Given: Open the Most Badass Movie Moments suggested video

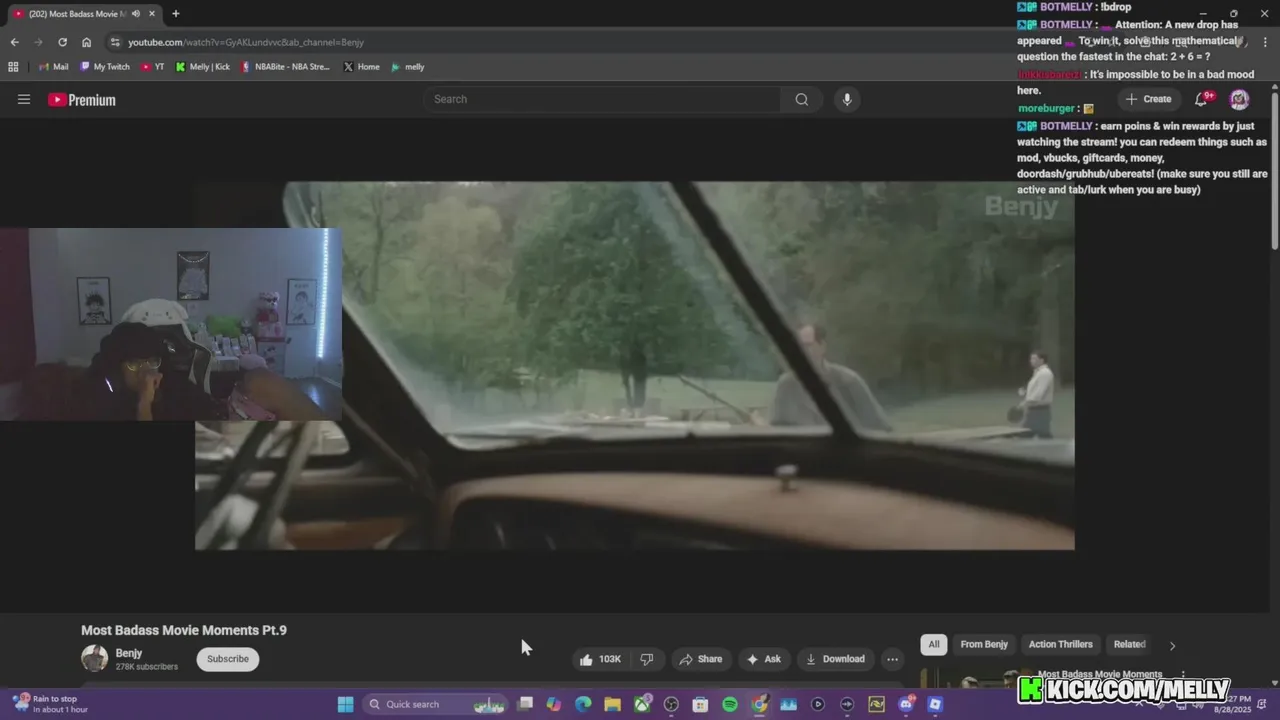Looking at the screenshot, I should pyautogui.click(x=1099, y=675).
